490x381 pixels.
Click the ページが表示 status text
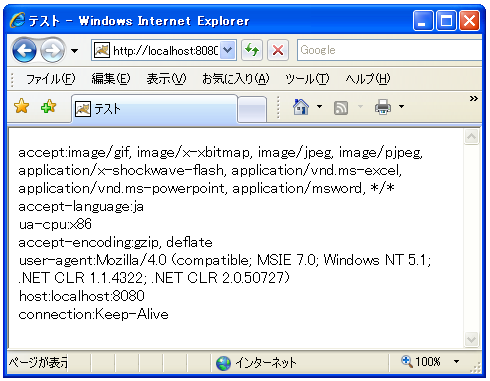click(x=38, y=363)
